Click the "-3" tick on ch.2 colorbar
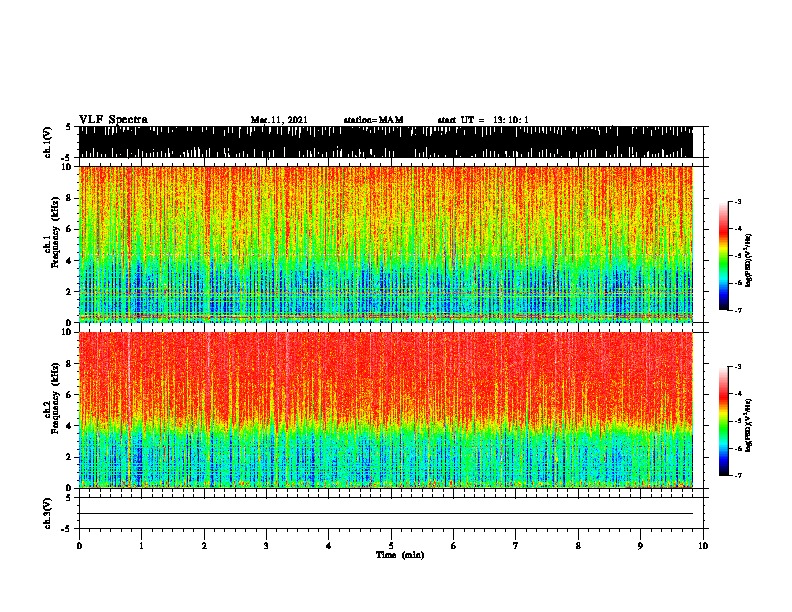This screenshot has width=792, height=612. tap(737, 367)
